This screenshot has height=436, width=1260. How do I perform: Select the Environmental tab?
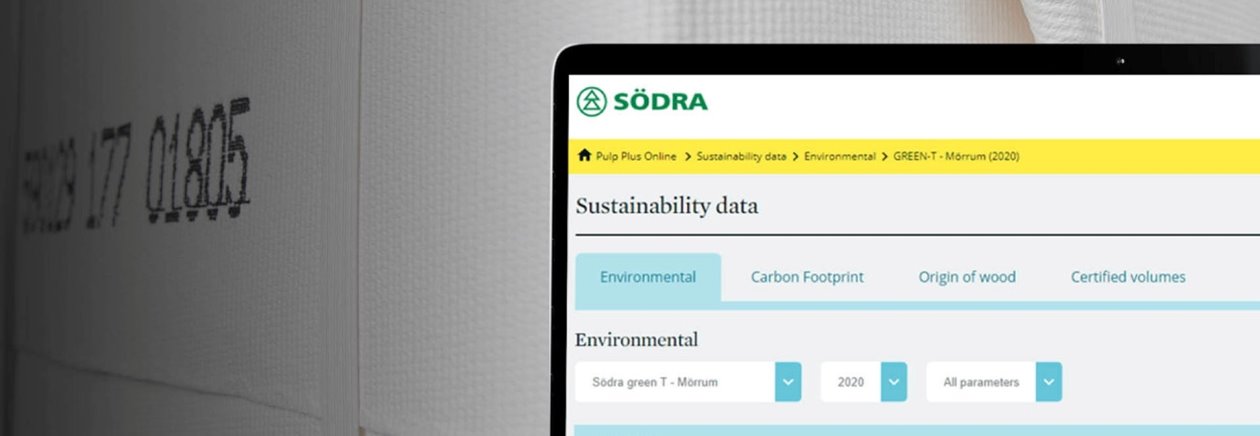pos(648,277)
